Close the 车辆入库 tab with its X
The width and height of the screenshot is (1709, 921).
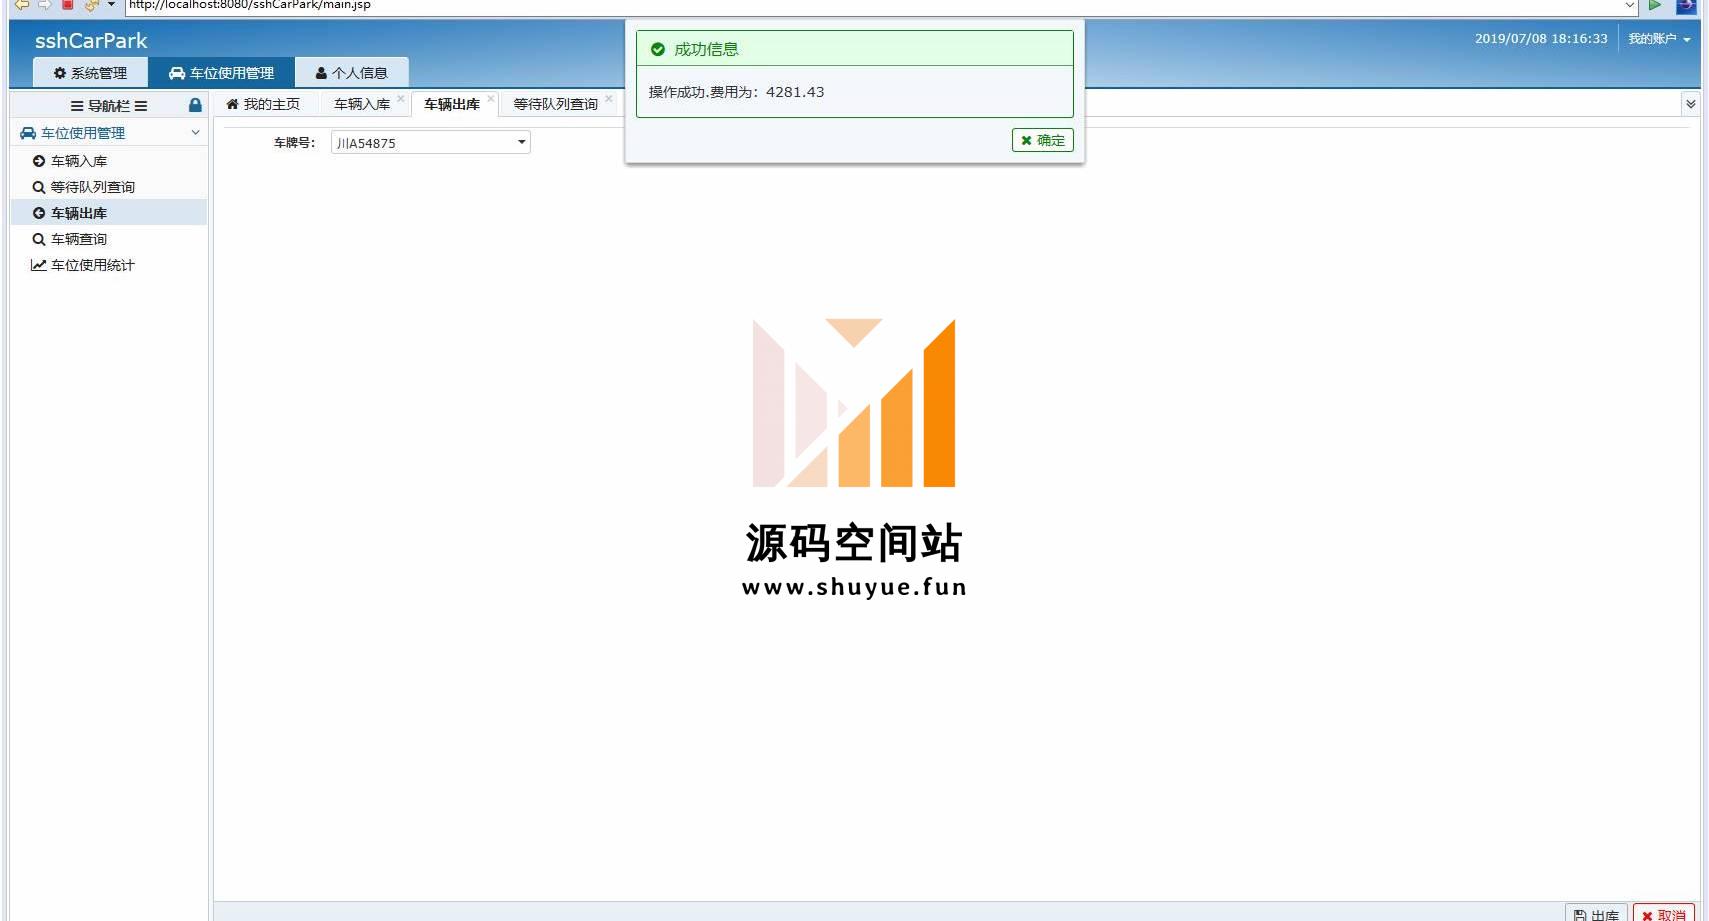tap(400, 98)
